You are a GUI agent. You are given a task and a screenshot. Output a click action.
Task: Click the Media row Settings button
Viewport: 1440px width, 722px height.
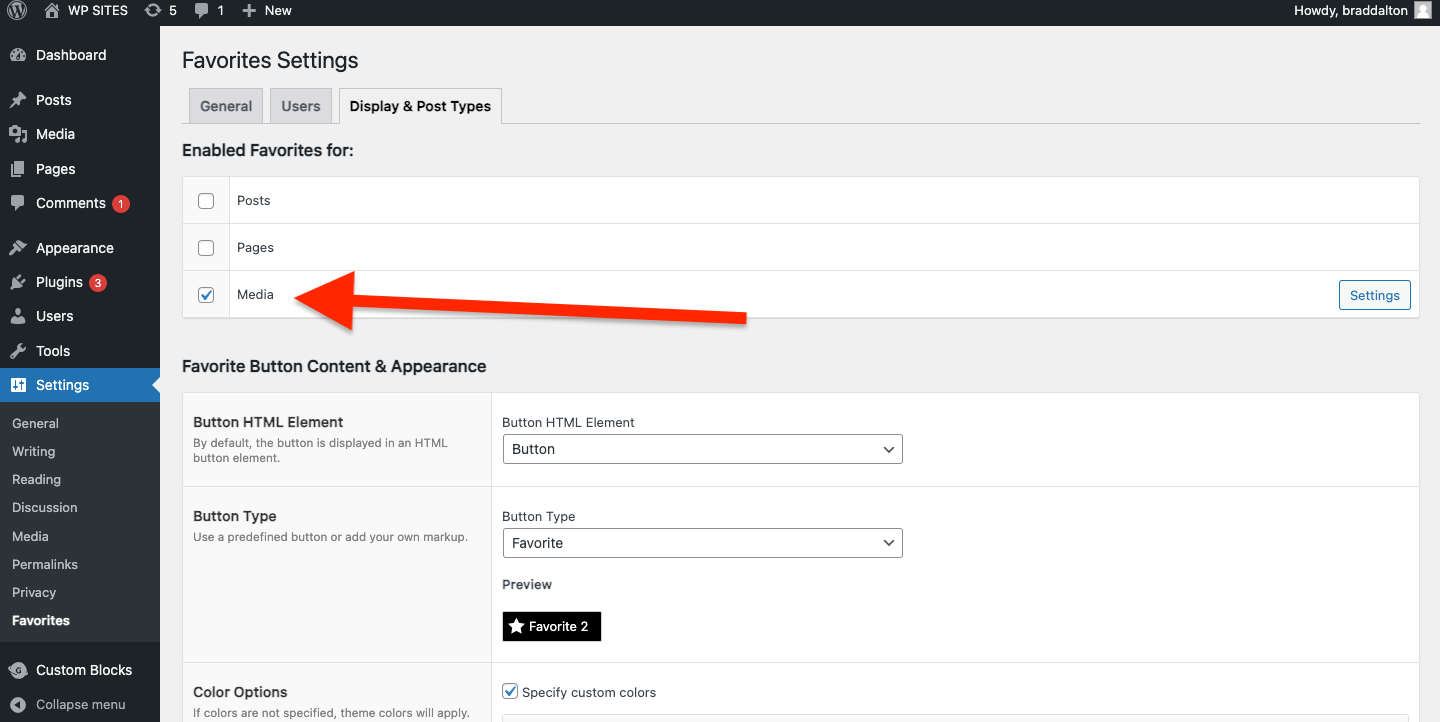1374,295
